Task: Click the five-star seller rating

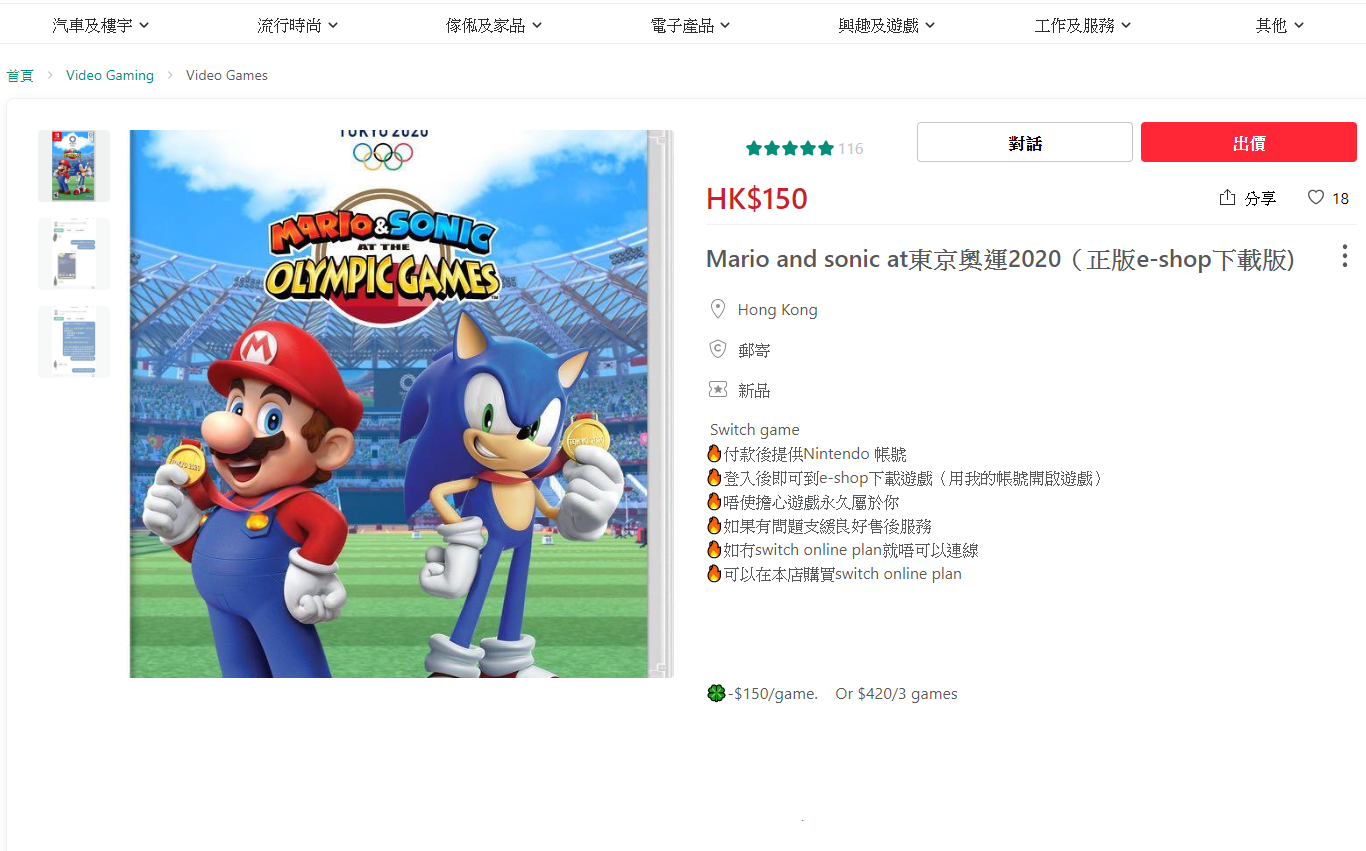Action: (x=789, y=148)
